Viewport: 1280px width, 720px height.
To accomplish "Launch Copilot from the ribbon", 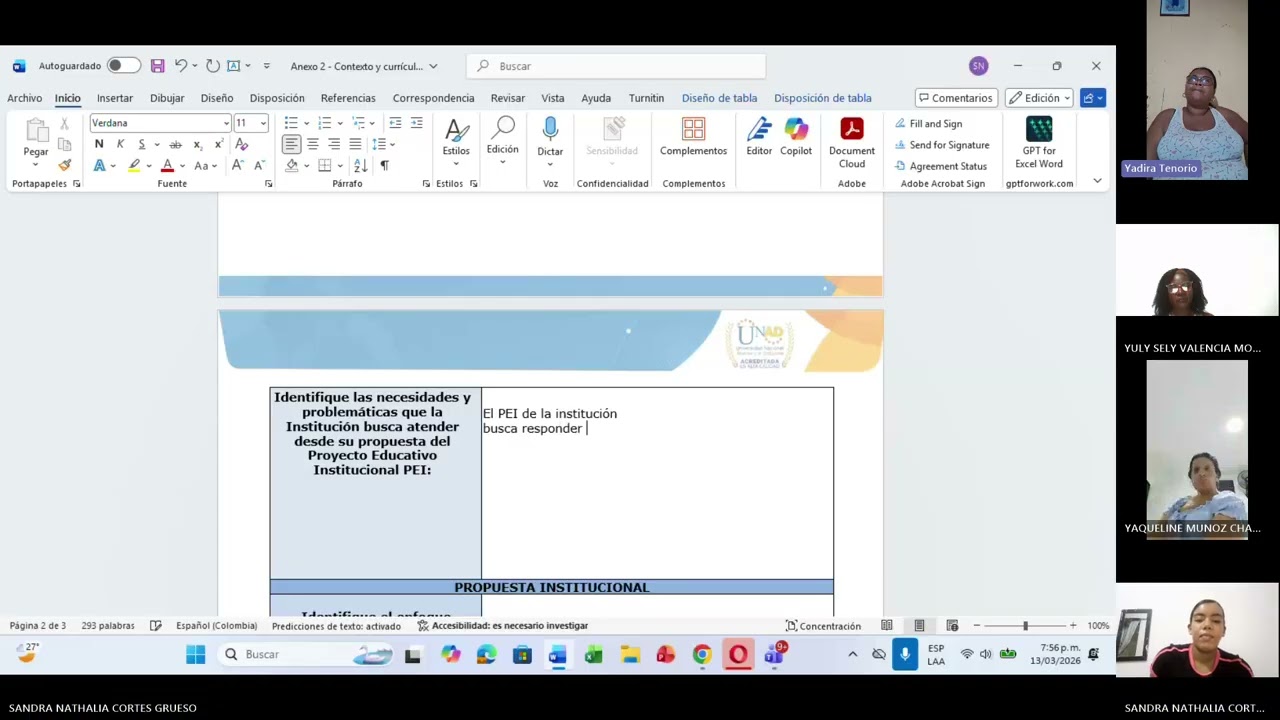I will coord(796,137).
